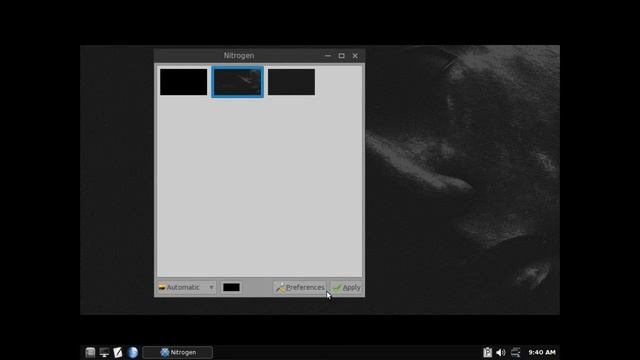Open the file manager from the taskbar
640x360 pixels.
[x=90, y=352]
